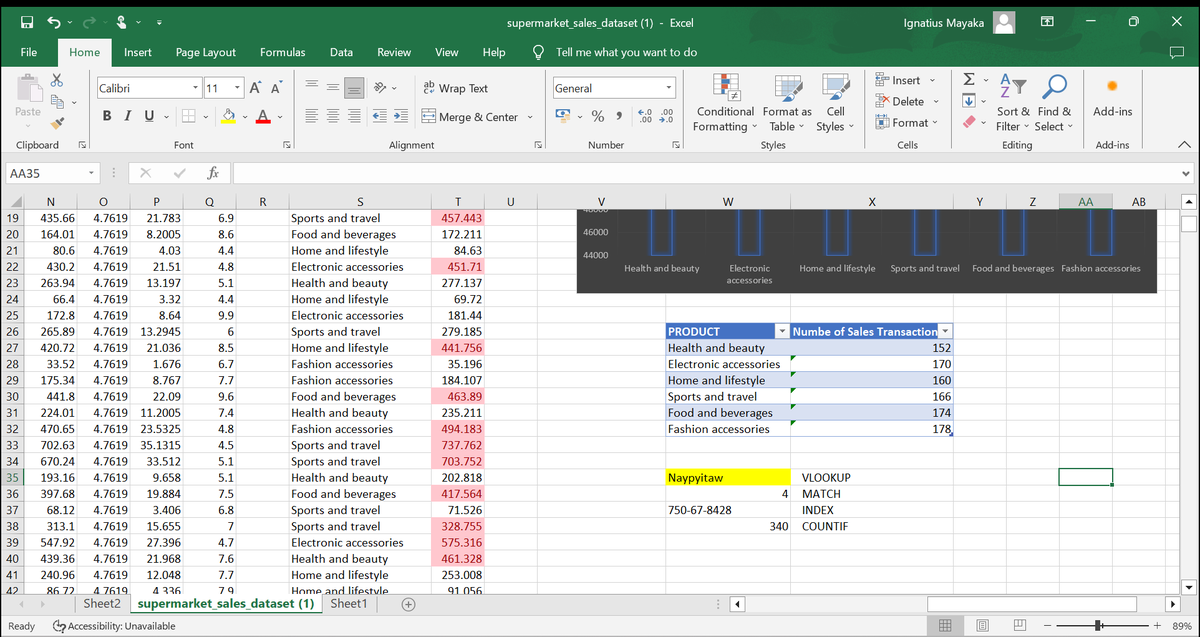Toggle Bold formatting

coord(106,117)
